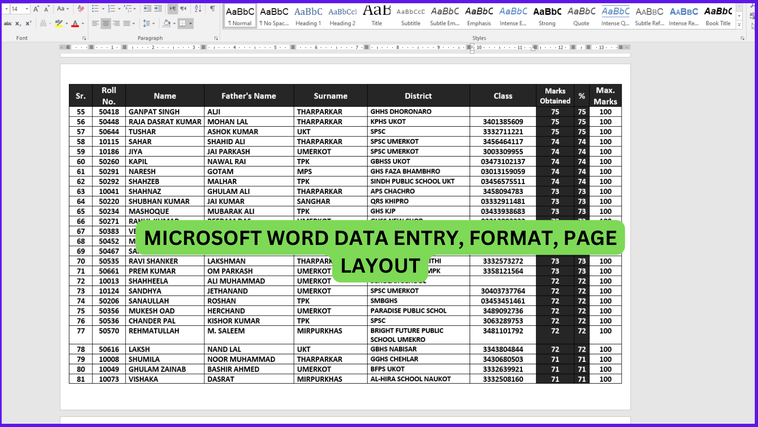Apply subscript formatting
This screenshot has height=427, width=758.
pyautogui.click(x=18, y=23)
